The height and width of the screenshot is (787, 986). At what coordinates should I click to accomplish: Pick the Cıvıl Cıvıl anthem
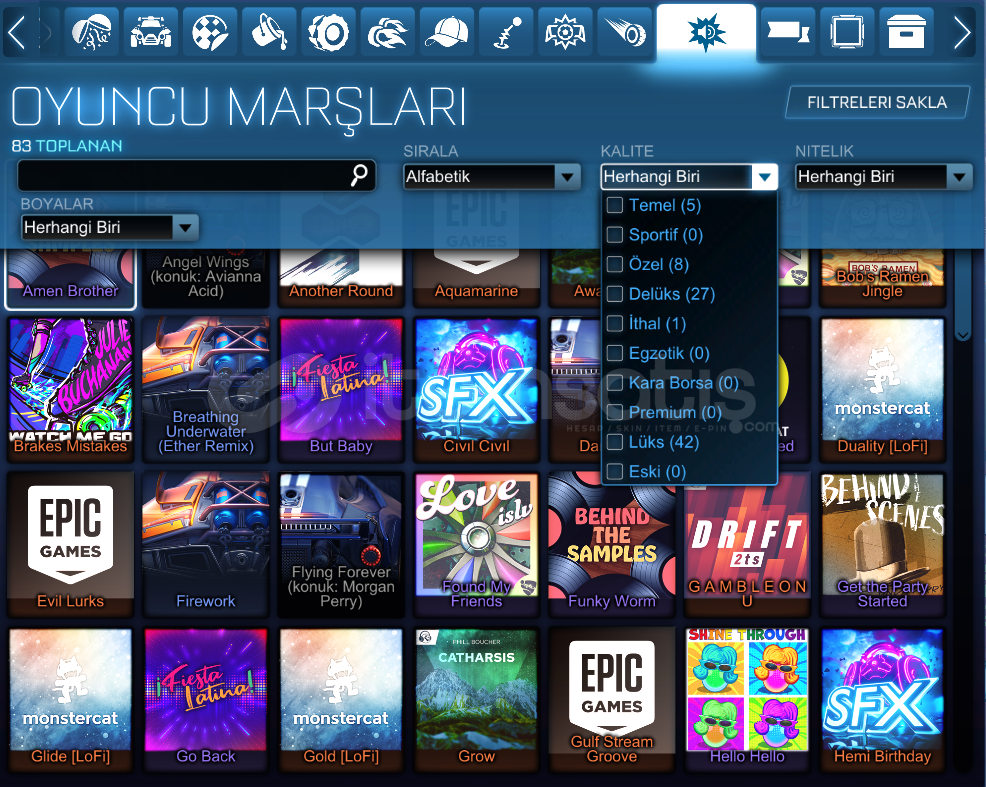click(x=476, y=389)
